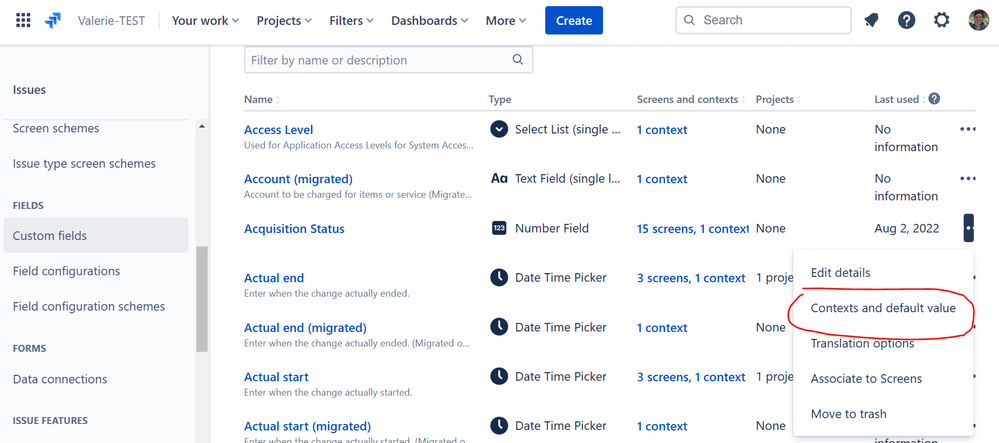Click the sidebar vertical scrollbar thumb

(202, 299)
